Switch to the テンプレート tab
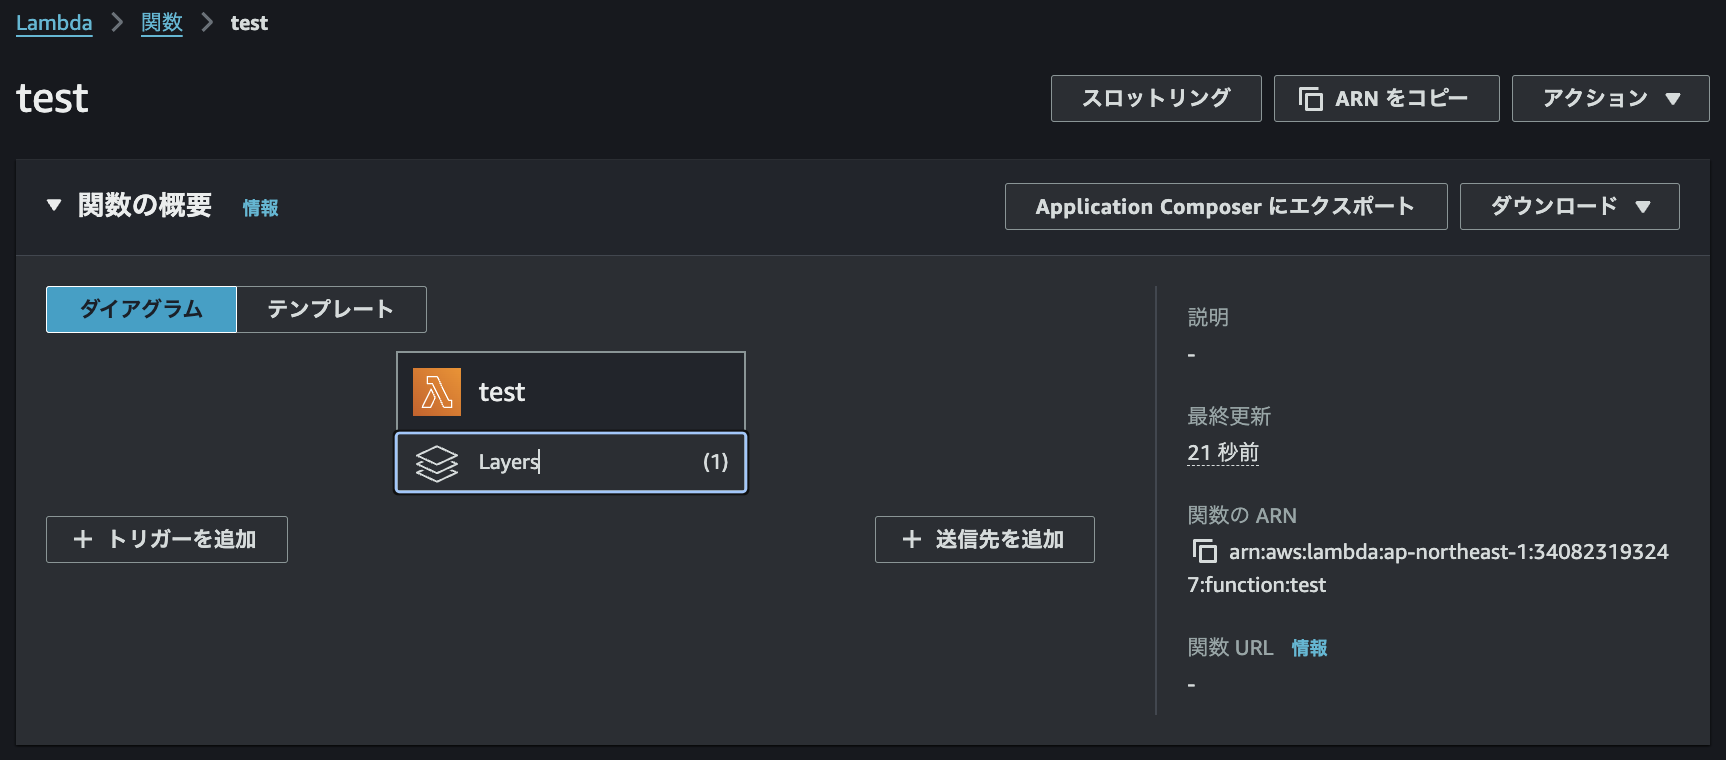Viewport: 1726px width, 760px height. tap(331, 309)
